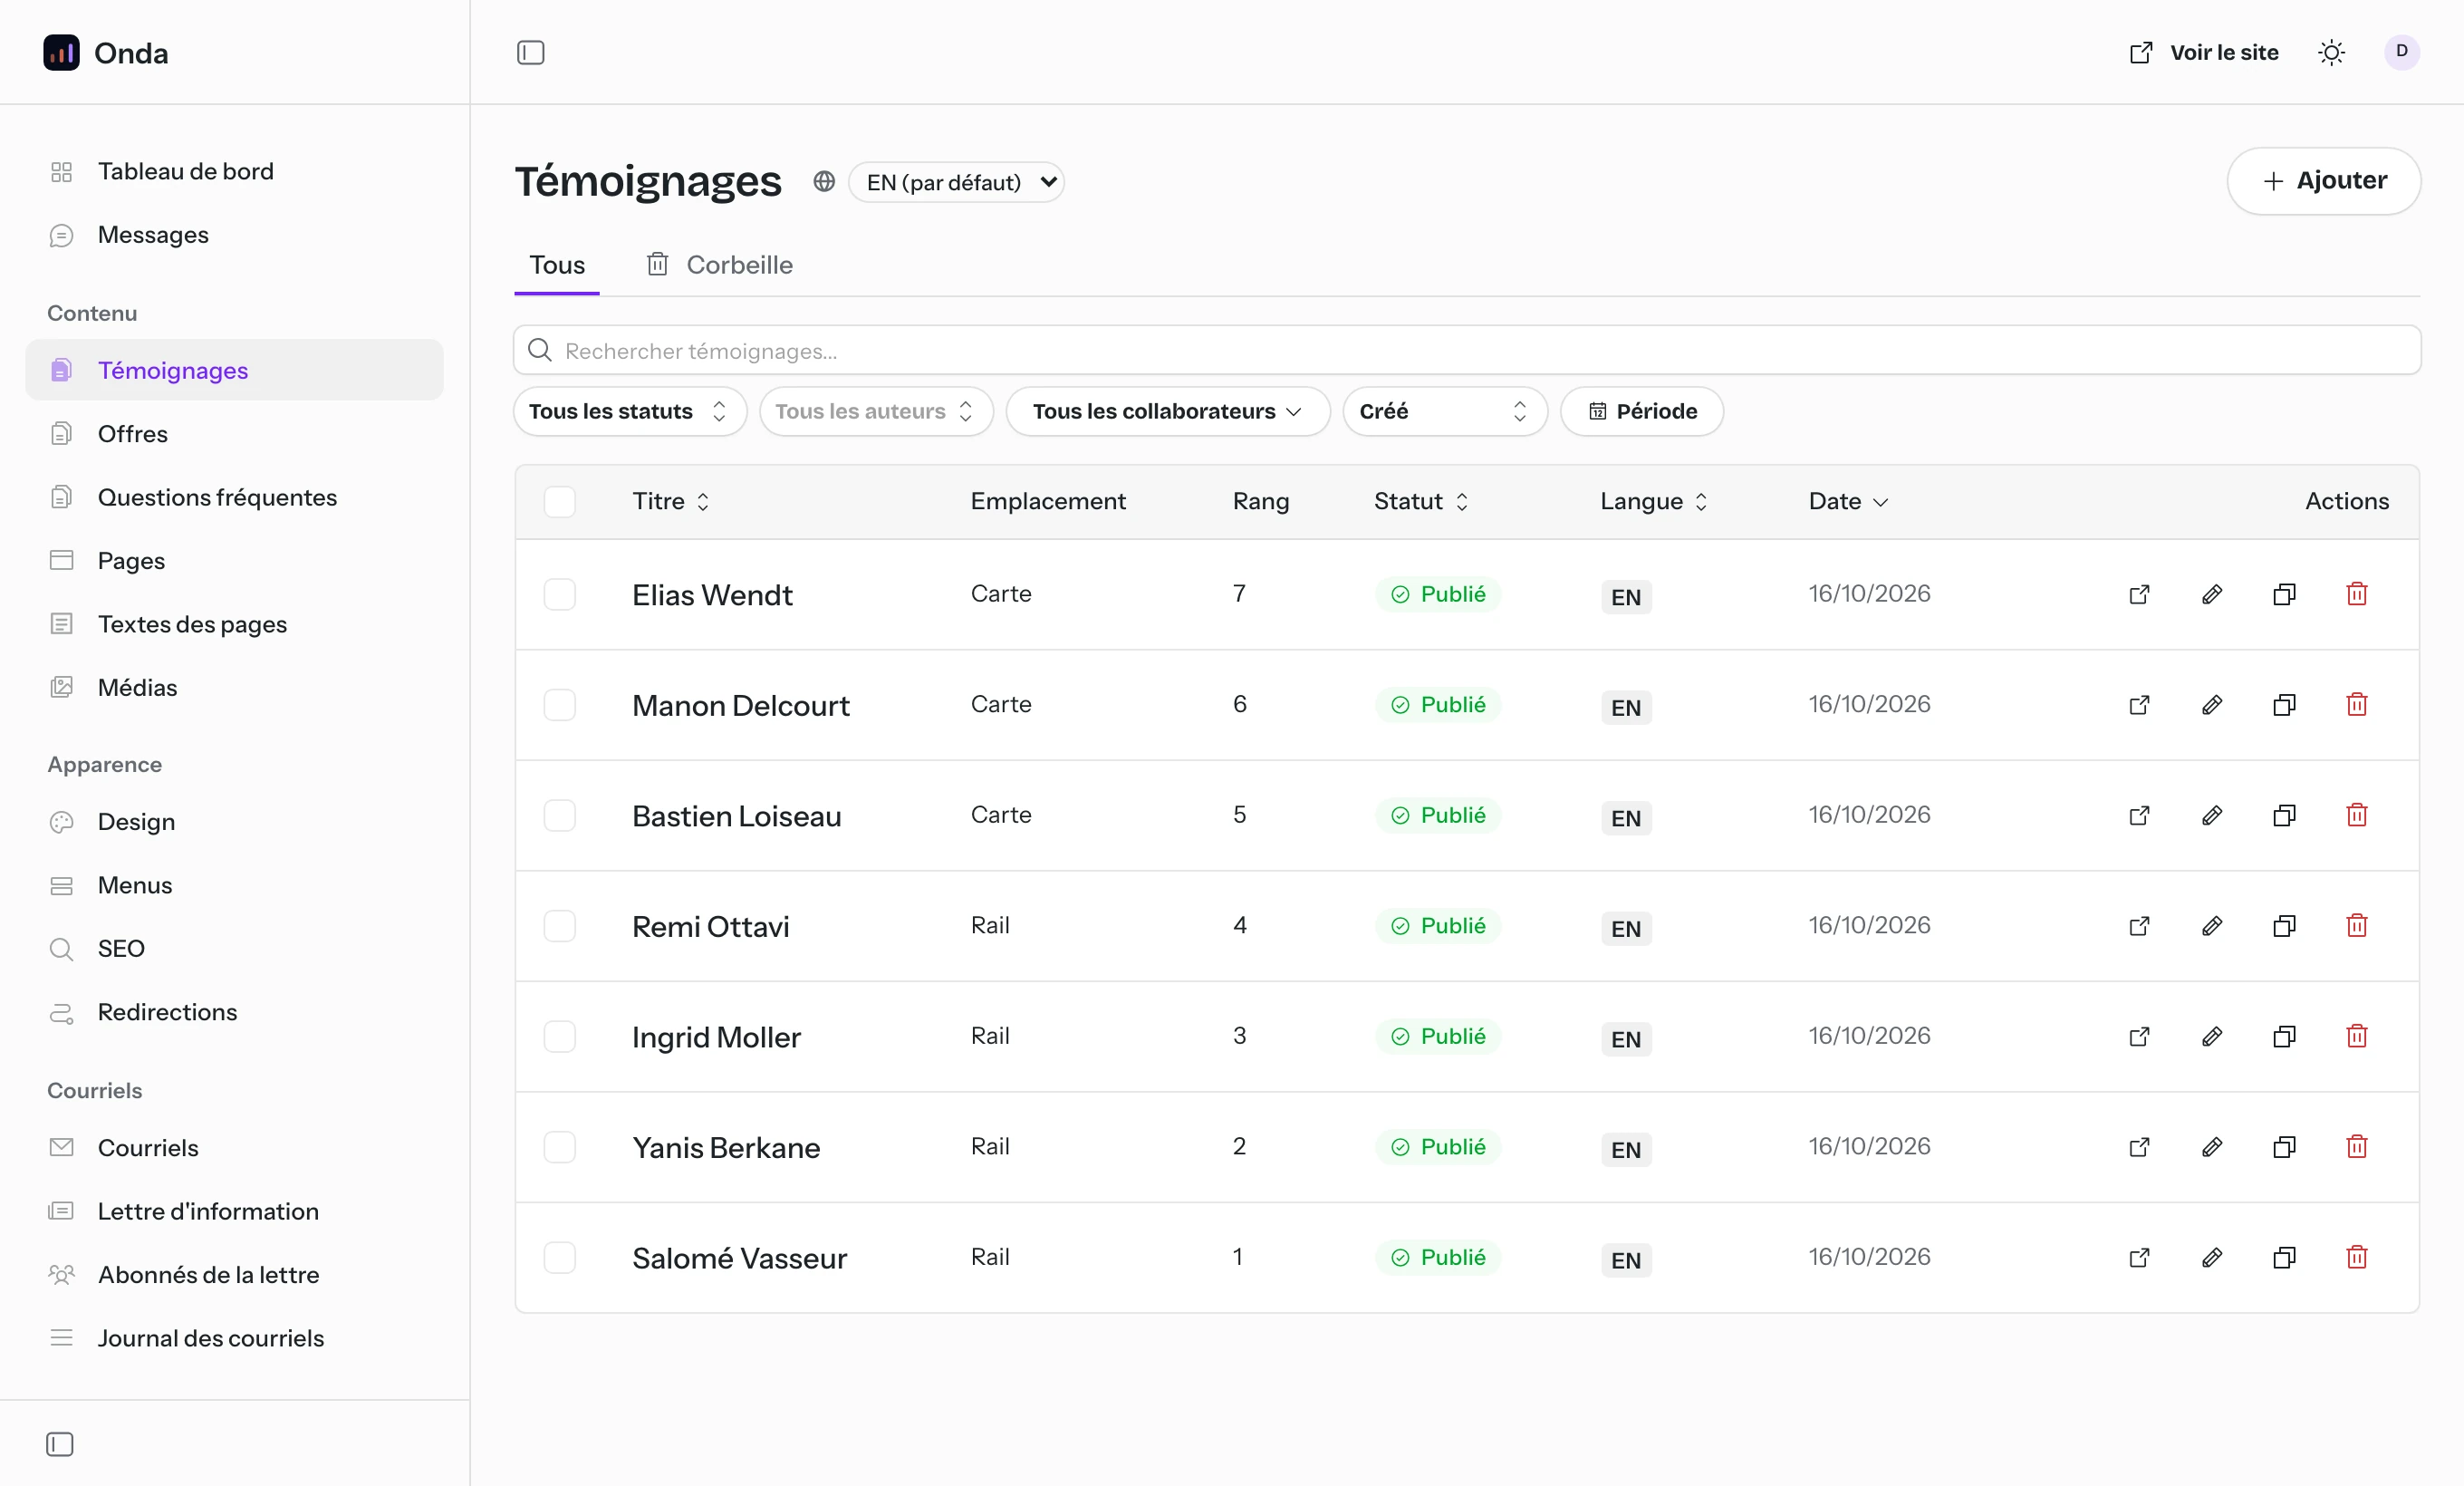2464x1486 pixels.
Task: Edit the Remi Ottavi testimonial
Action: pos(2212,925)
